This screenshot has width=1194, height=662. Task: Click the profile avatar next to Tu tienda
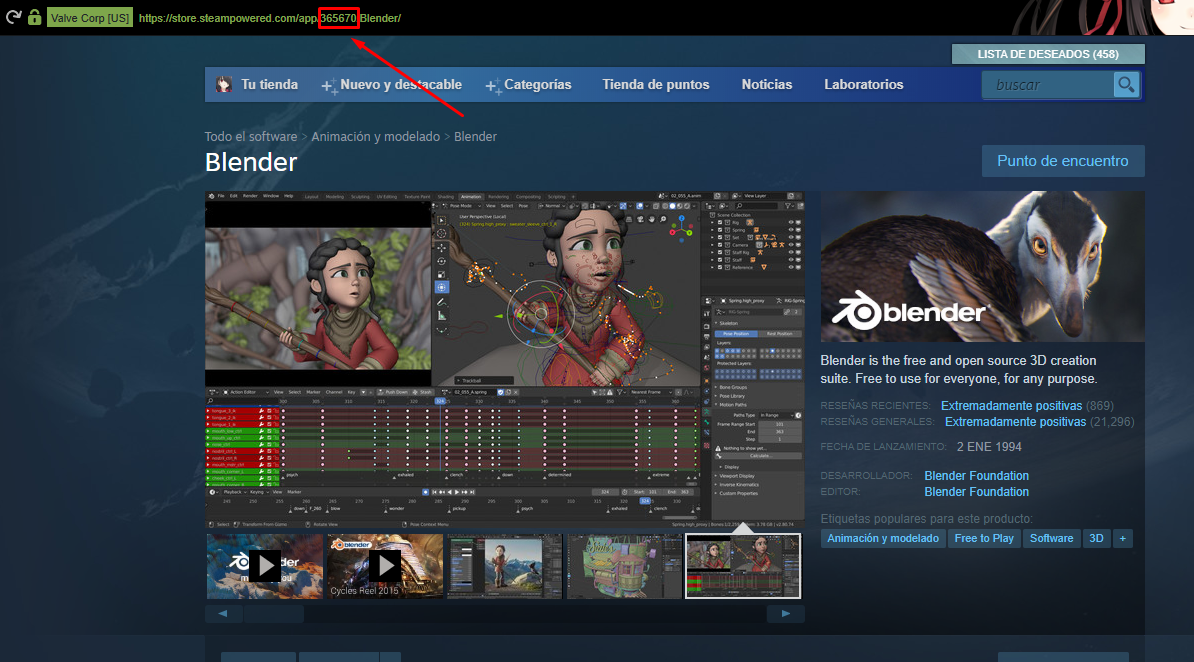224,85
